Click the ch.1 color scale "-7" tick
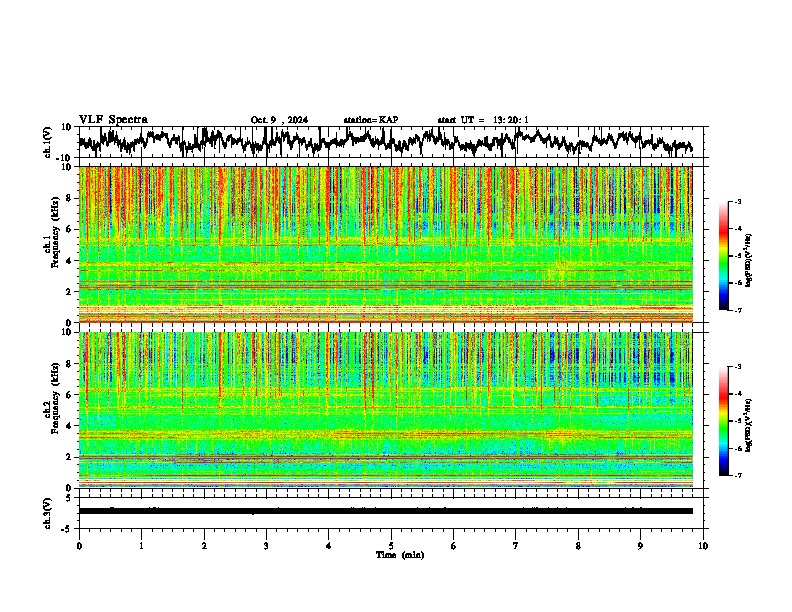Viewport: 792px width, 612px height. 738,310
